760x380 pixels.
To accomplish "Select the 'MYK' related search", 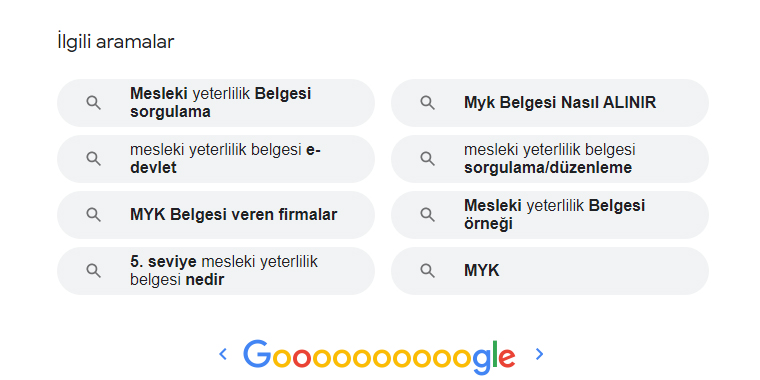I will coord(550,271).
